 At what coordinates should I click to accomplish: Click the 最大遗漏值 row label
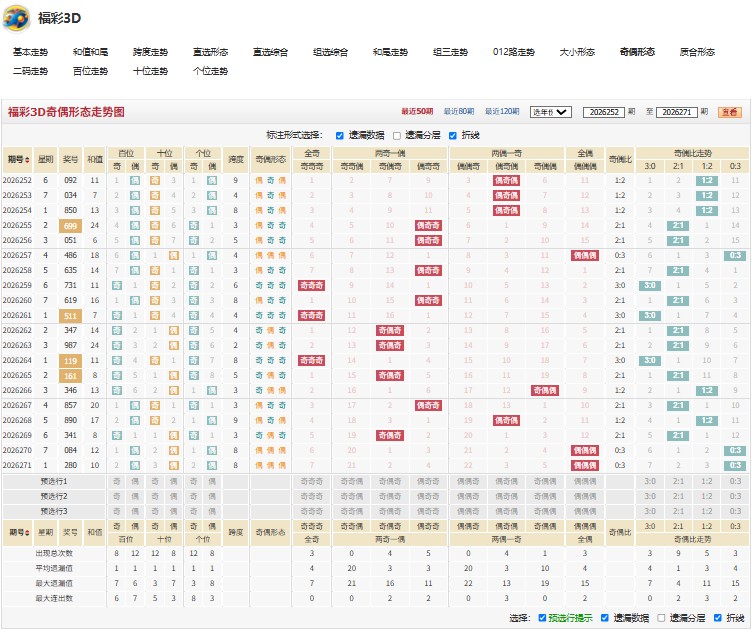pyautogui.click(x=54, y=584)
